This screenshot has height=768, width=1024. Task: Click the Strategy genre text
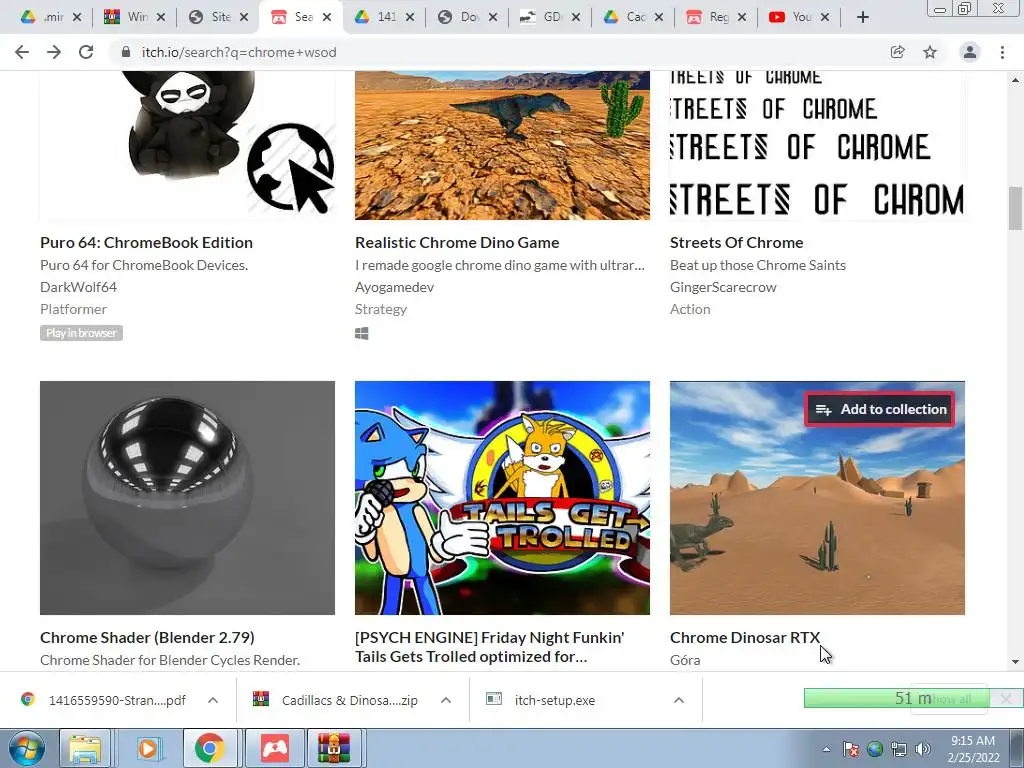(x=381, y=309)
